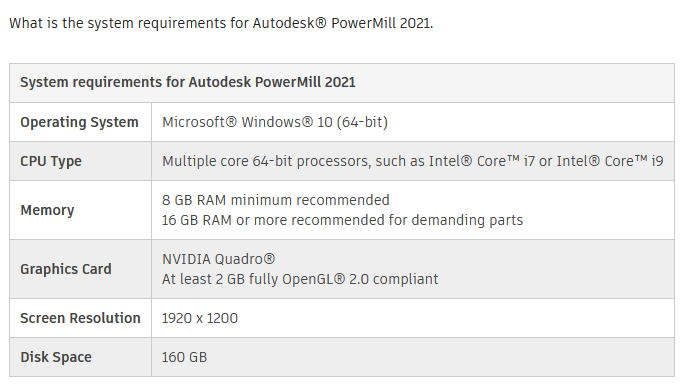Click the Operating System row label

pos(79,122)
